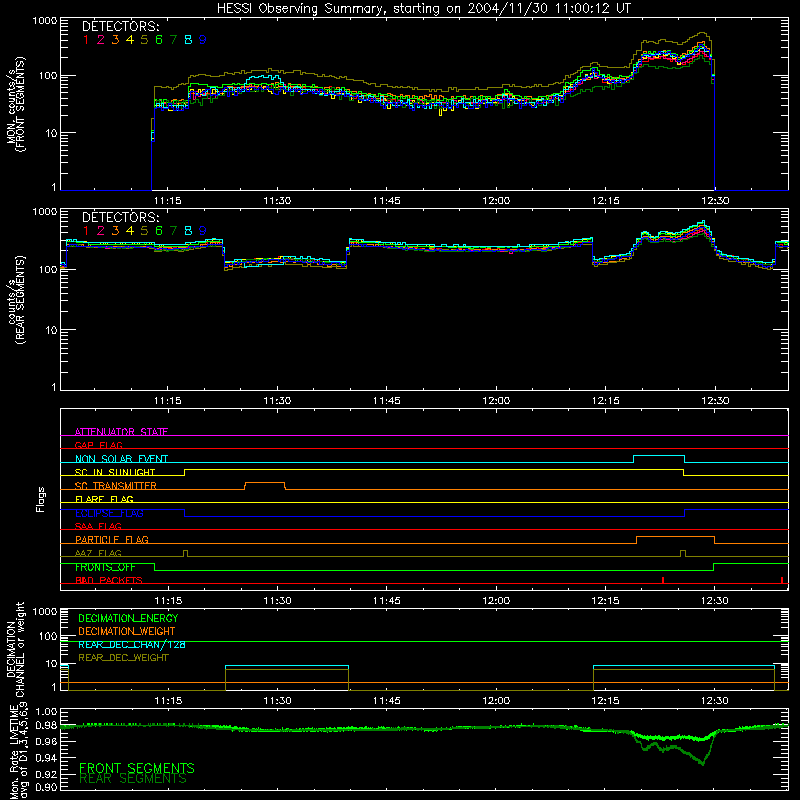
Task: Click the FRONT SEGMENTS livetime legend label
Action: 137,768
